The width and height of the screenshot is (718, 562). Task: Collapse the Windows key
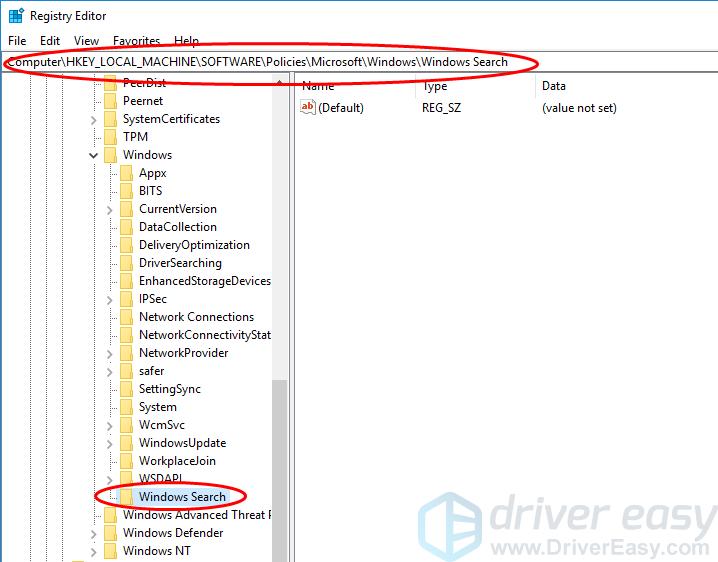[93, 156]
